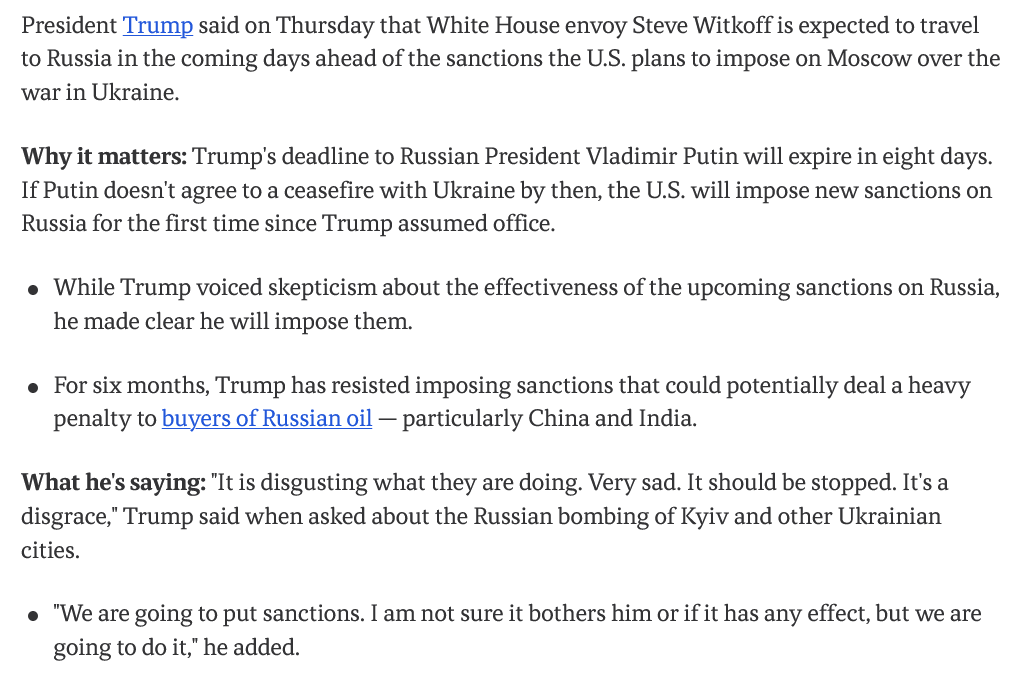The width and height of the screenshot is (1018, 680).
Task: Click the words "war in Ukraine."
Action: point(100,92)
